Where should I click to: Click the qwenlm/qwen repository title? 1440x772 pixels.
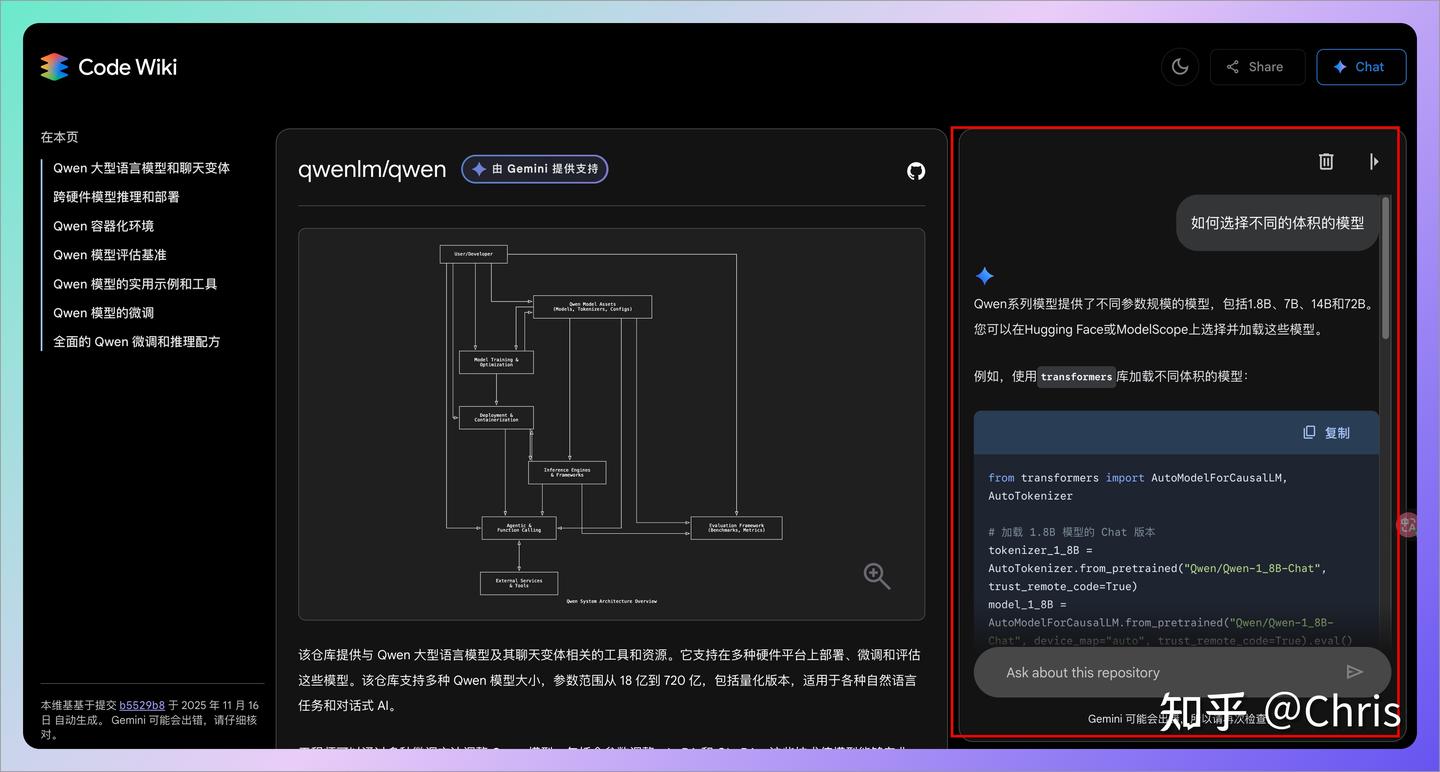372,169
